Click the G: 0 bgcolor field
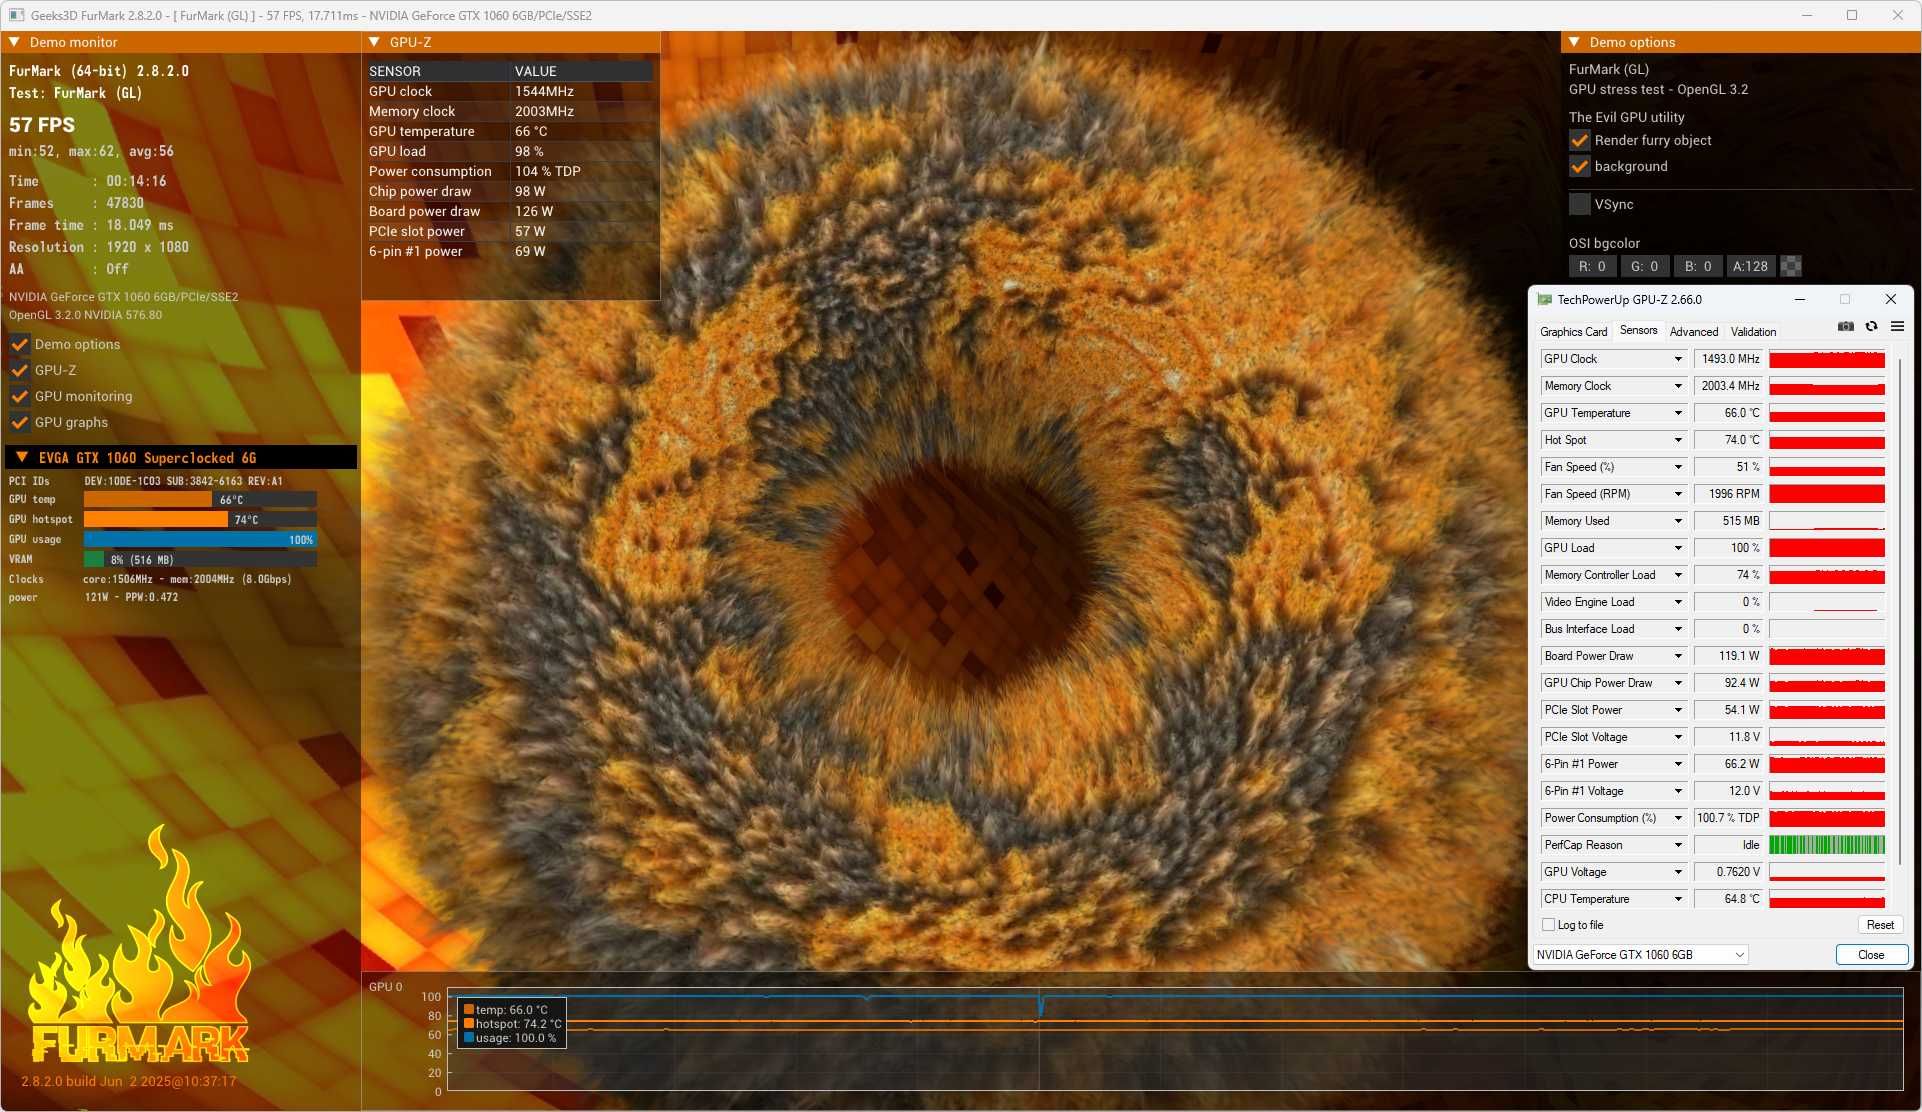This screenshot has height=1112, width=1922. coord(1644,266)
